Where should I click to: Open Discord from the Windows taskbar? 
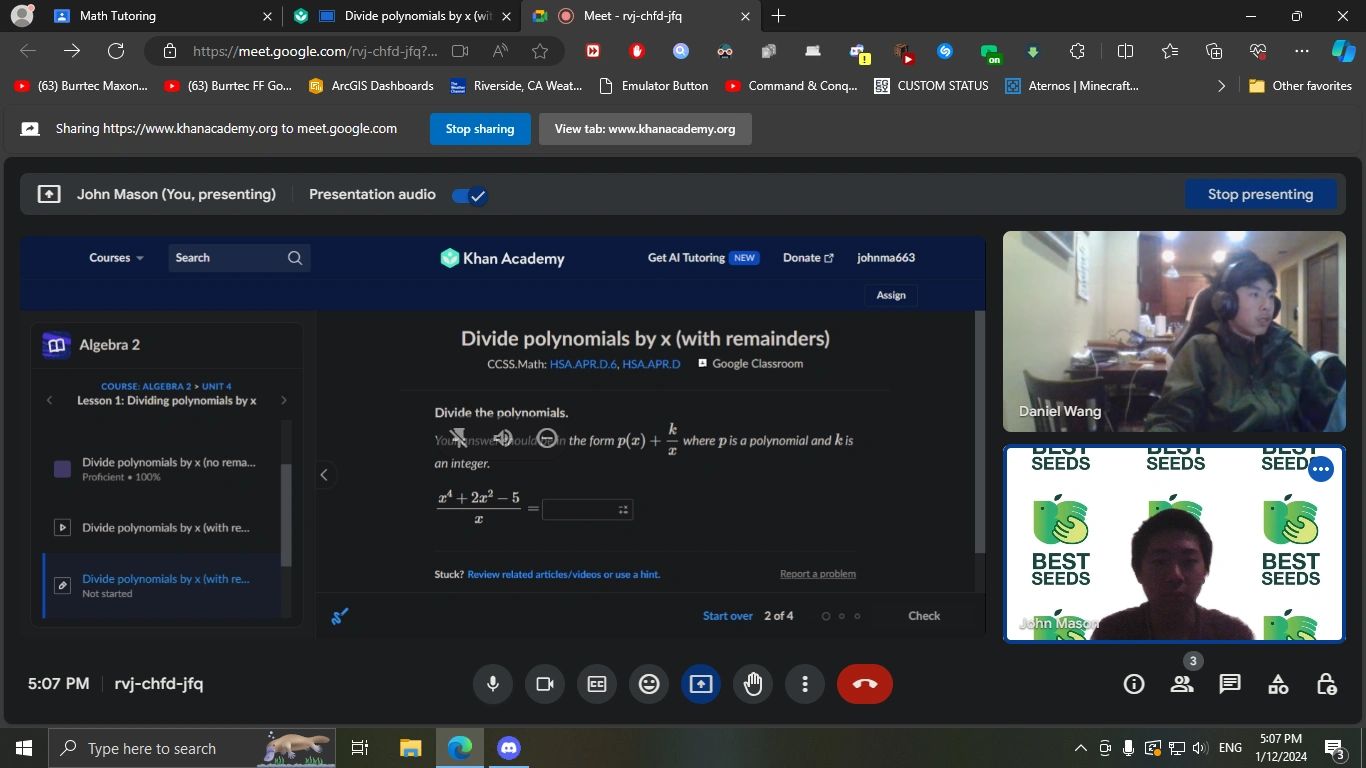click(x=509, y=748)
